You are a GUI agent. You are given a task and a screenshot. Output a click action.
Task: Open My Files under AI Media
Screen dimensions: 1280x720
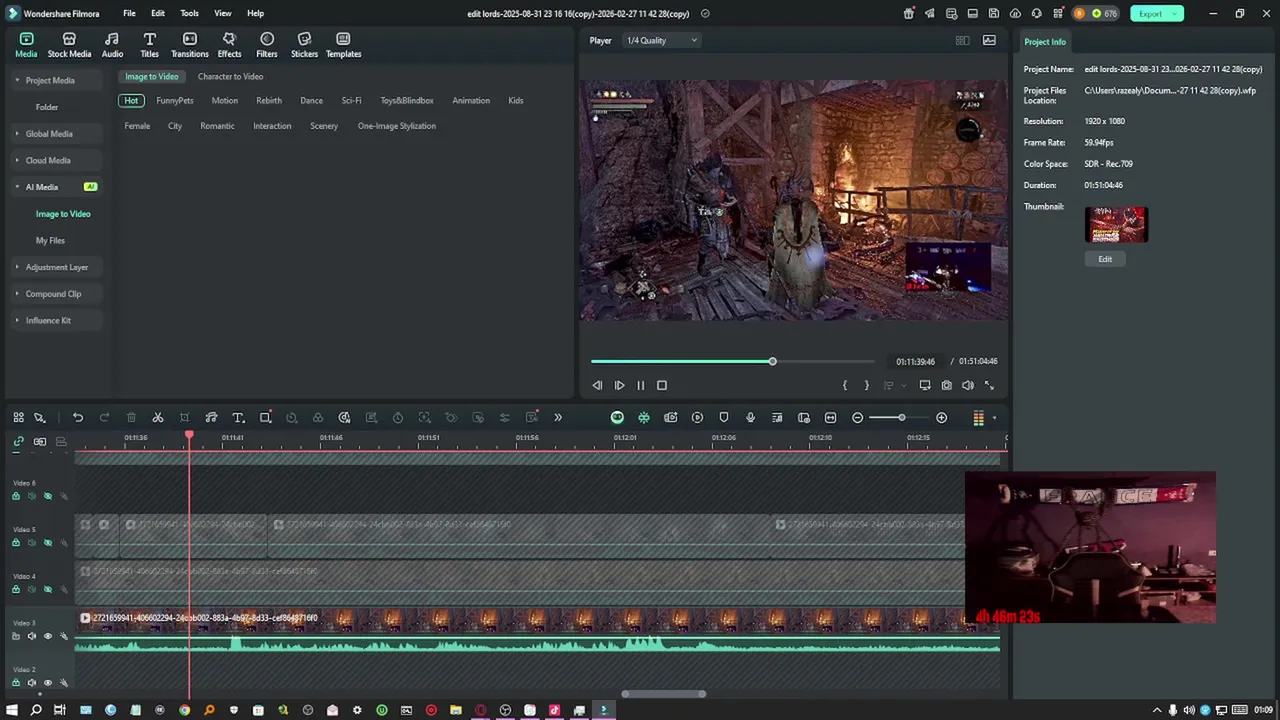click(50, 240)
